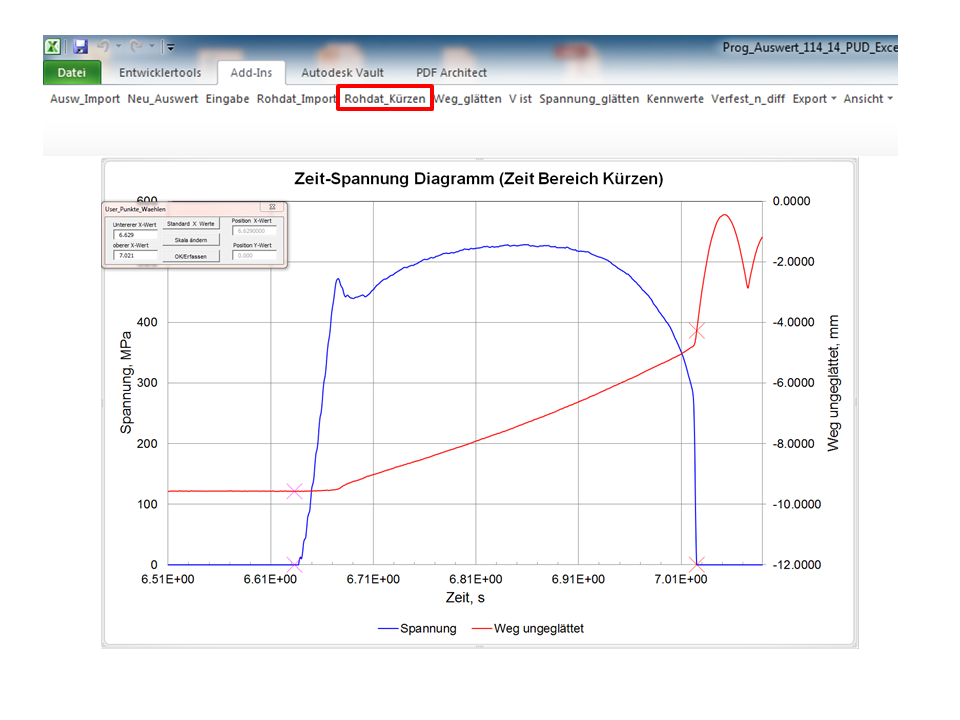Click the 6.51E+00 x-axis tick label
960x720 pixels.
click(x=168, y=579)
